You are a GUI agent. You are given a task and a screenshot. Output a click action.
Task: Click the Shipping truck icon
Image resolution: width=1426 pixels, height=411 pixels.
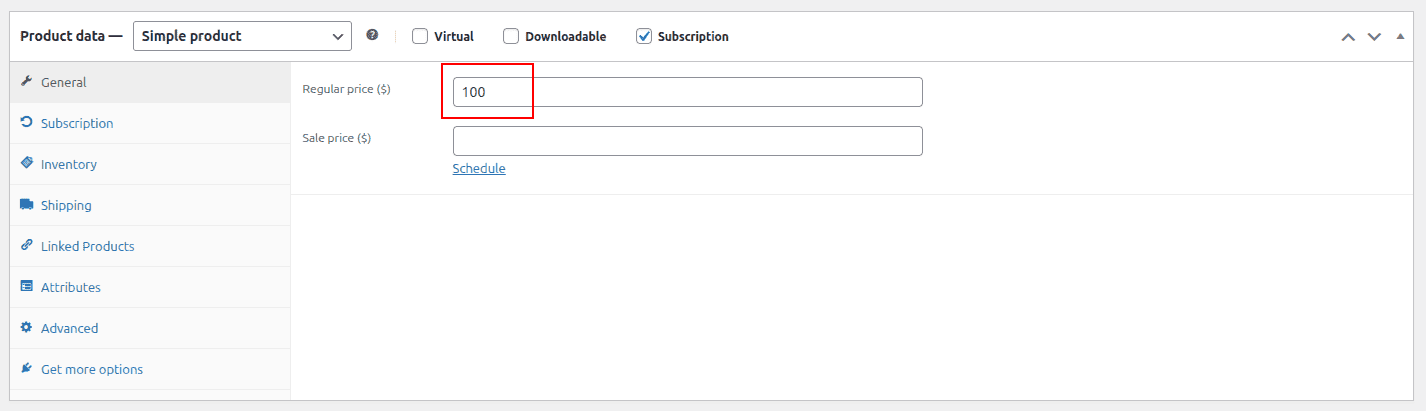point(27,205)
